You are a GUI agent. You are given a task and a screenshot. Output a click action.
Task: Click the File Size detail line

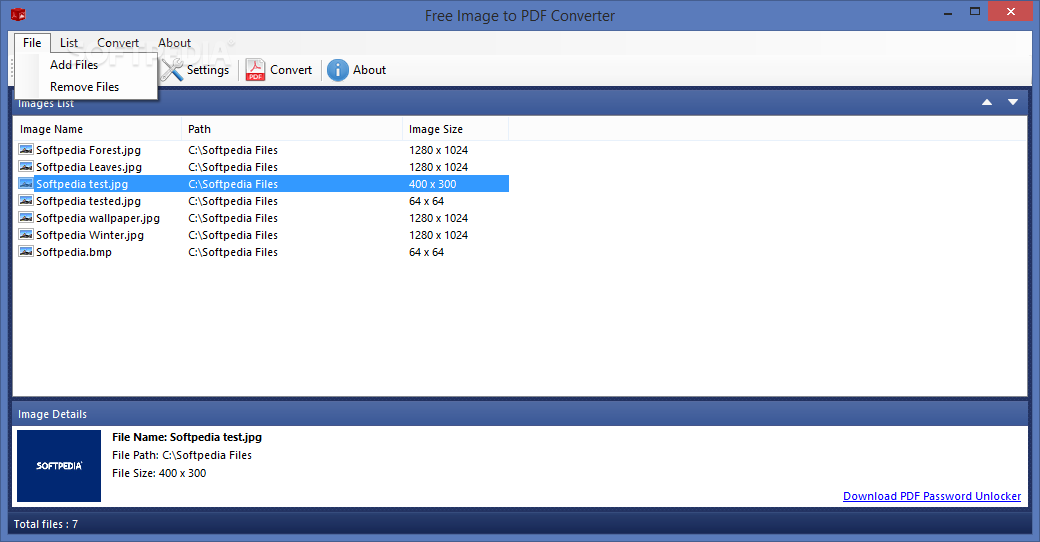(159, 473)
